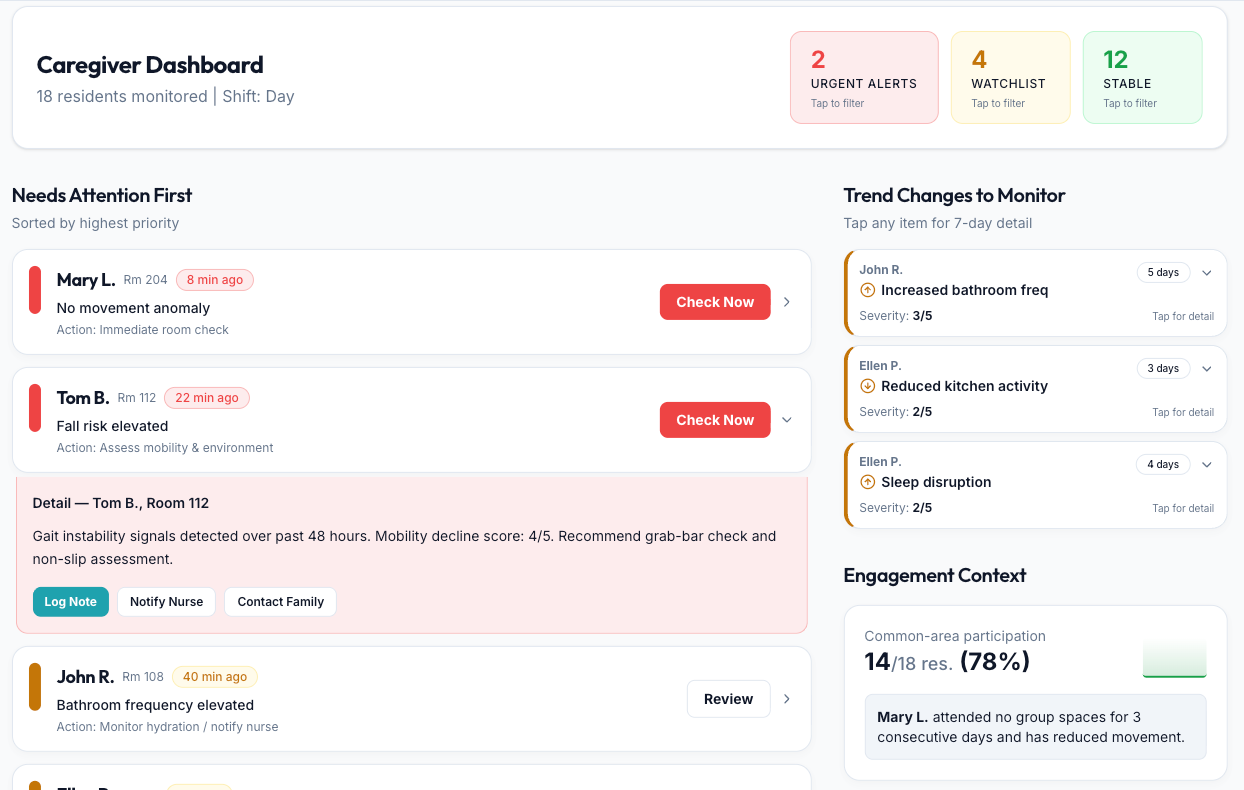This screenshot has height=790, width=1244.
Task: Collapse Tom B. detail with the chevron
Action: tap(787, 420)
